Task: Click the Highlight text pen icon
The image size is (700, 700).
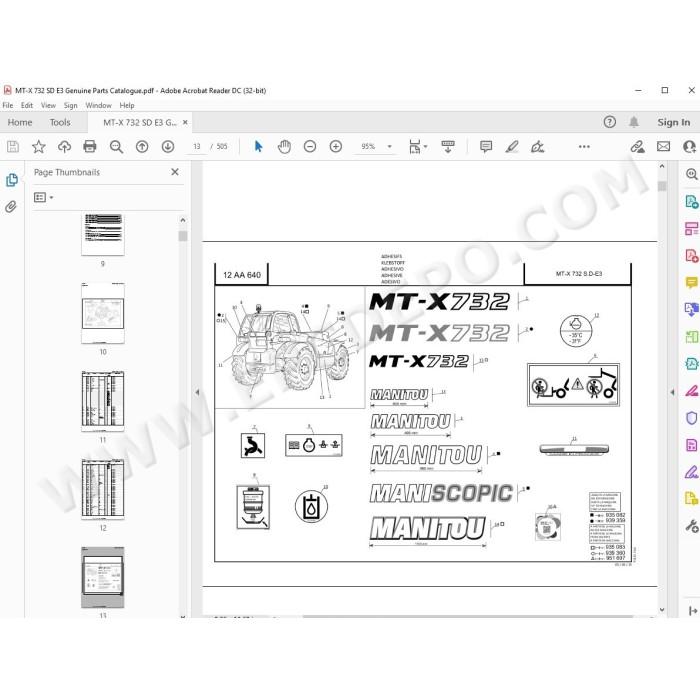Action: (x=512, y=146)
